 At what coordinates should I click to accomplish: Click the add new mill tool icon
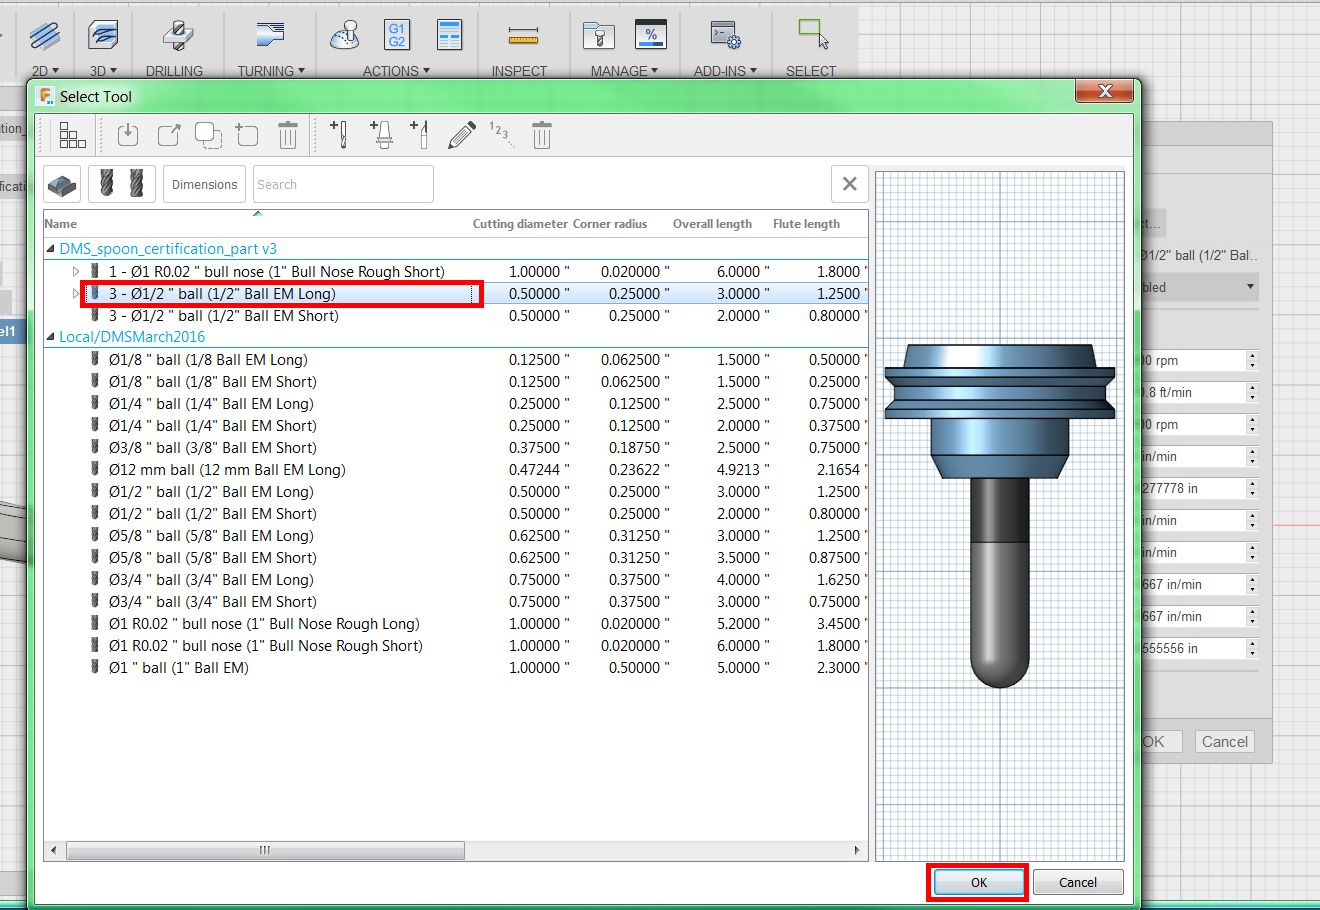point(339,135)
